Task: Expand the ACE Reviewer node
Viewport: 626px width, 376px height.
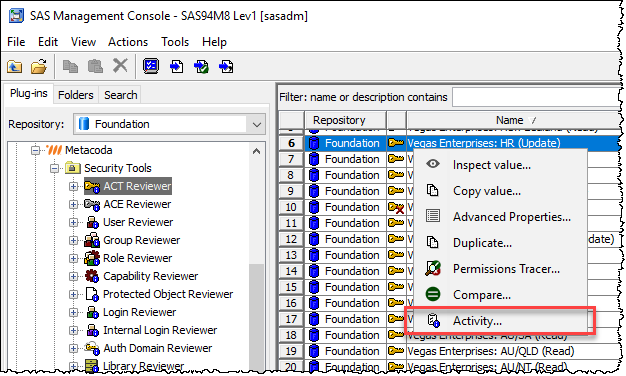Action: coord(73,204)
